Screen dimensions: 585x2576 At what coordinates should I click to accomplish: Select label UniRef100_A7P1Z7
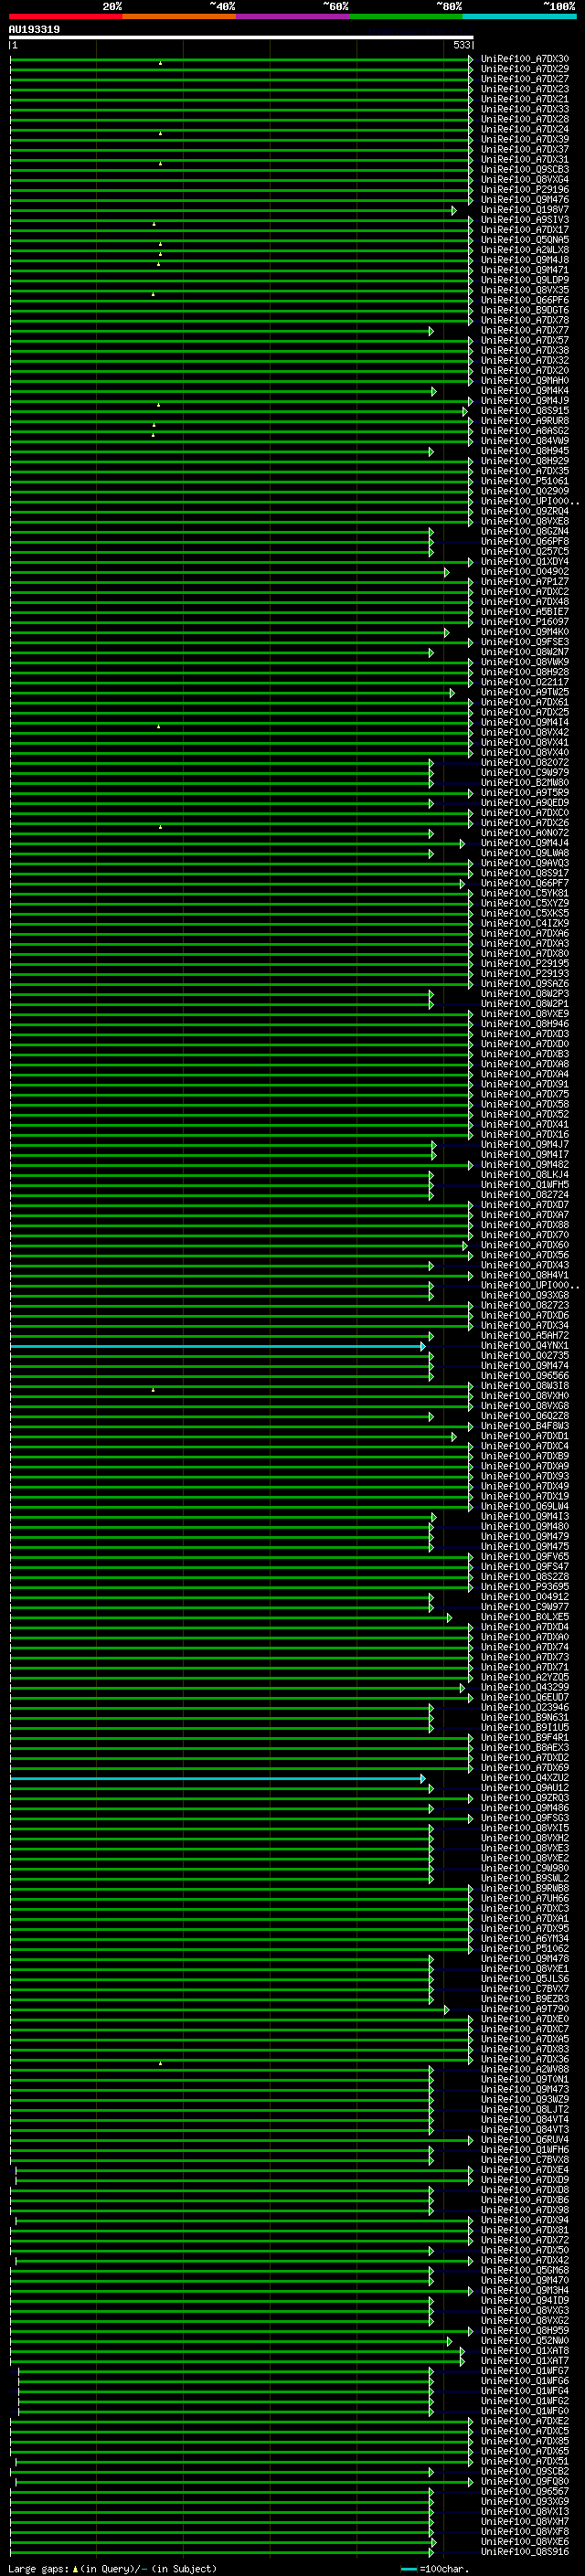(x=525, y=582)
